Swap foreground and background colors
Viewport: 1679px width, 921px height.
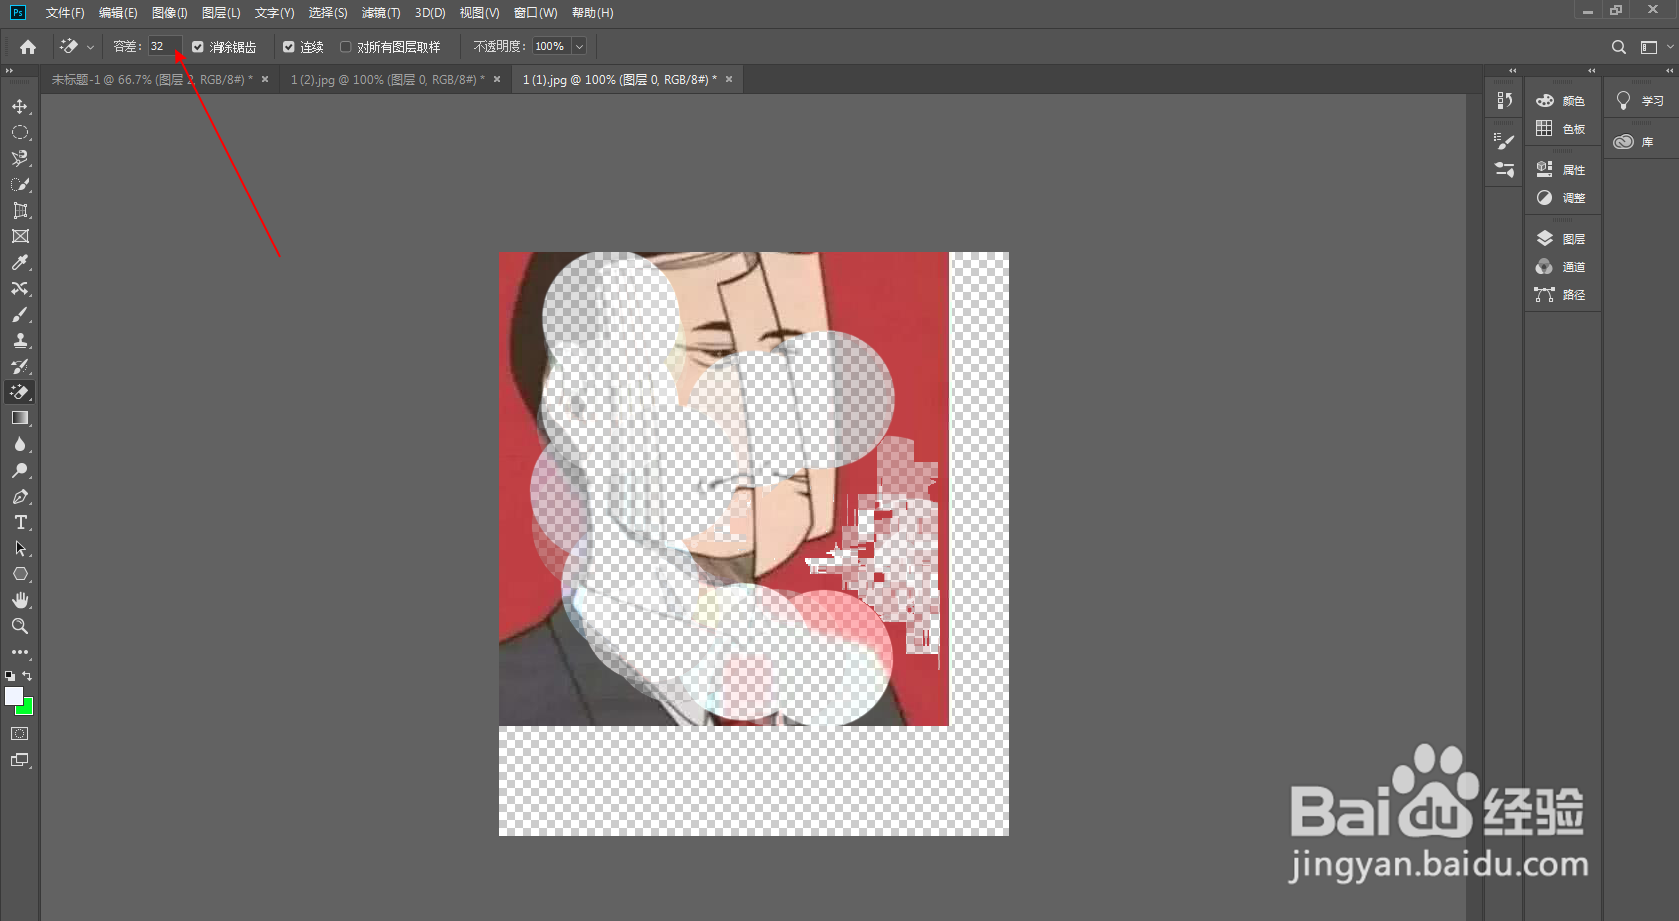[27, 676]
